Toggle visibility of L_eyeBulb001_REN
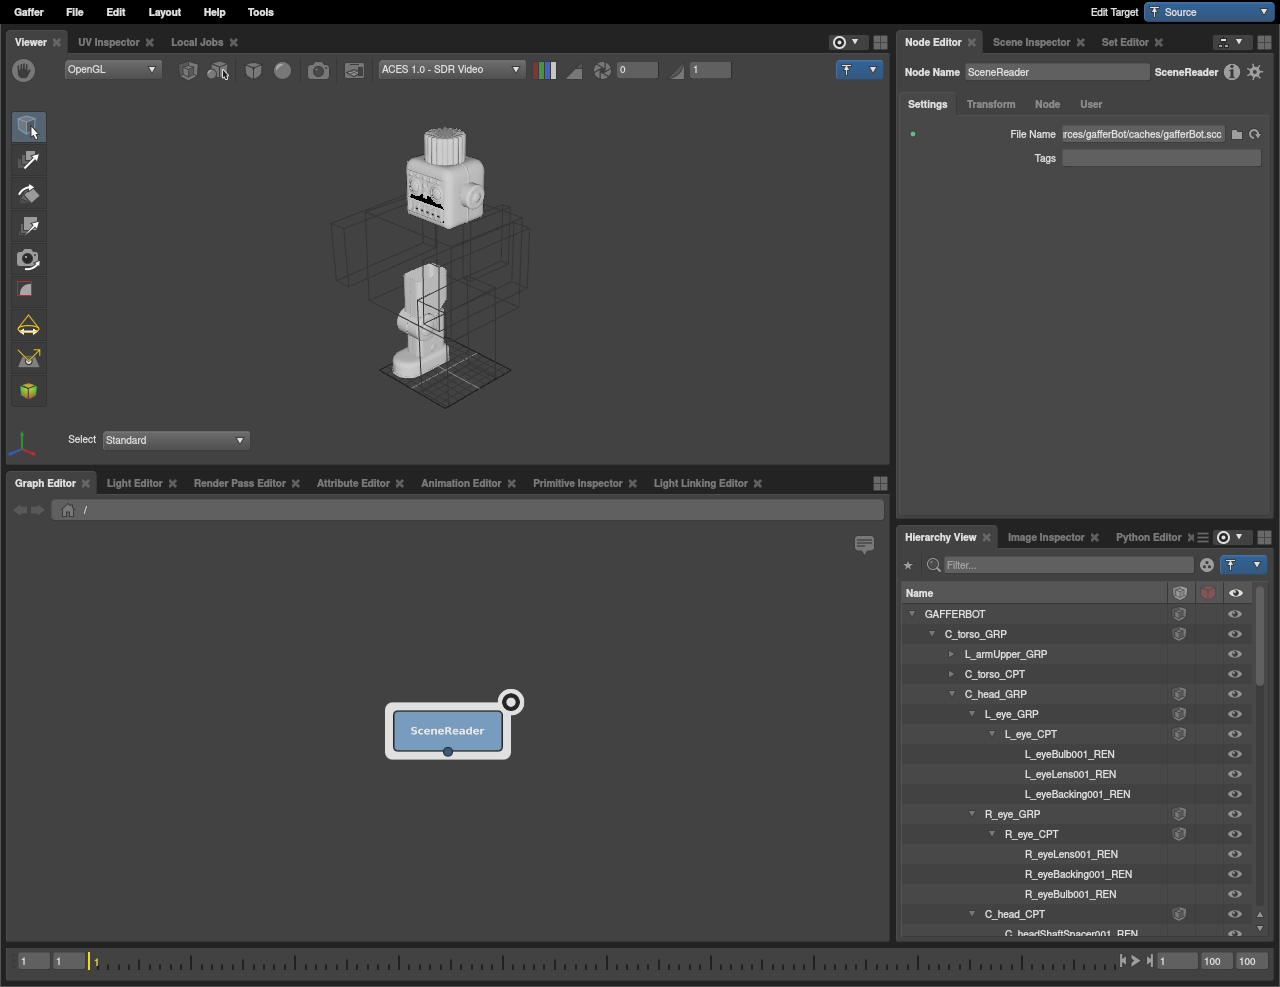This screenshot has width=1280, height=987. [x=1235, y=754]
